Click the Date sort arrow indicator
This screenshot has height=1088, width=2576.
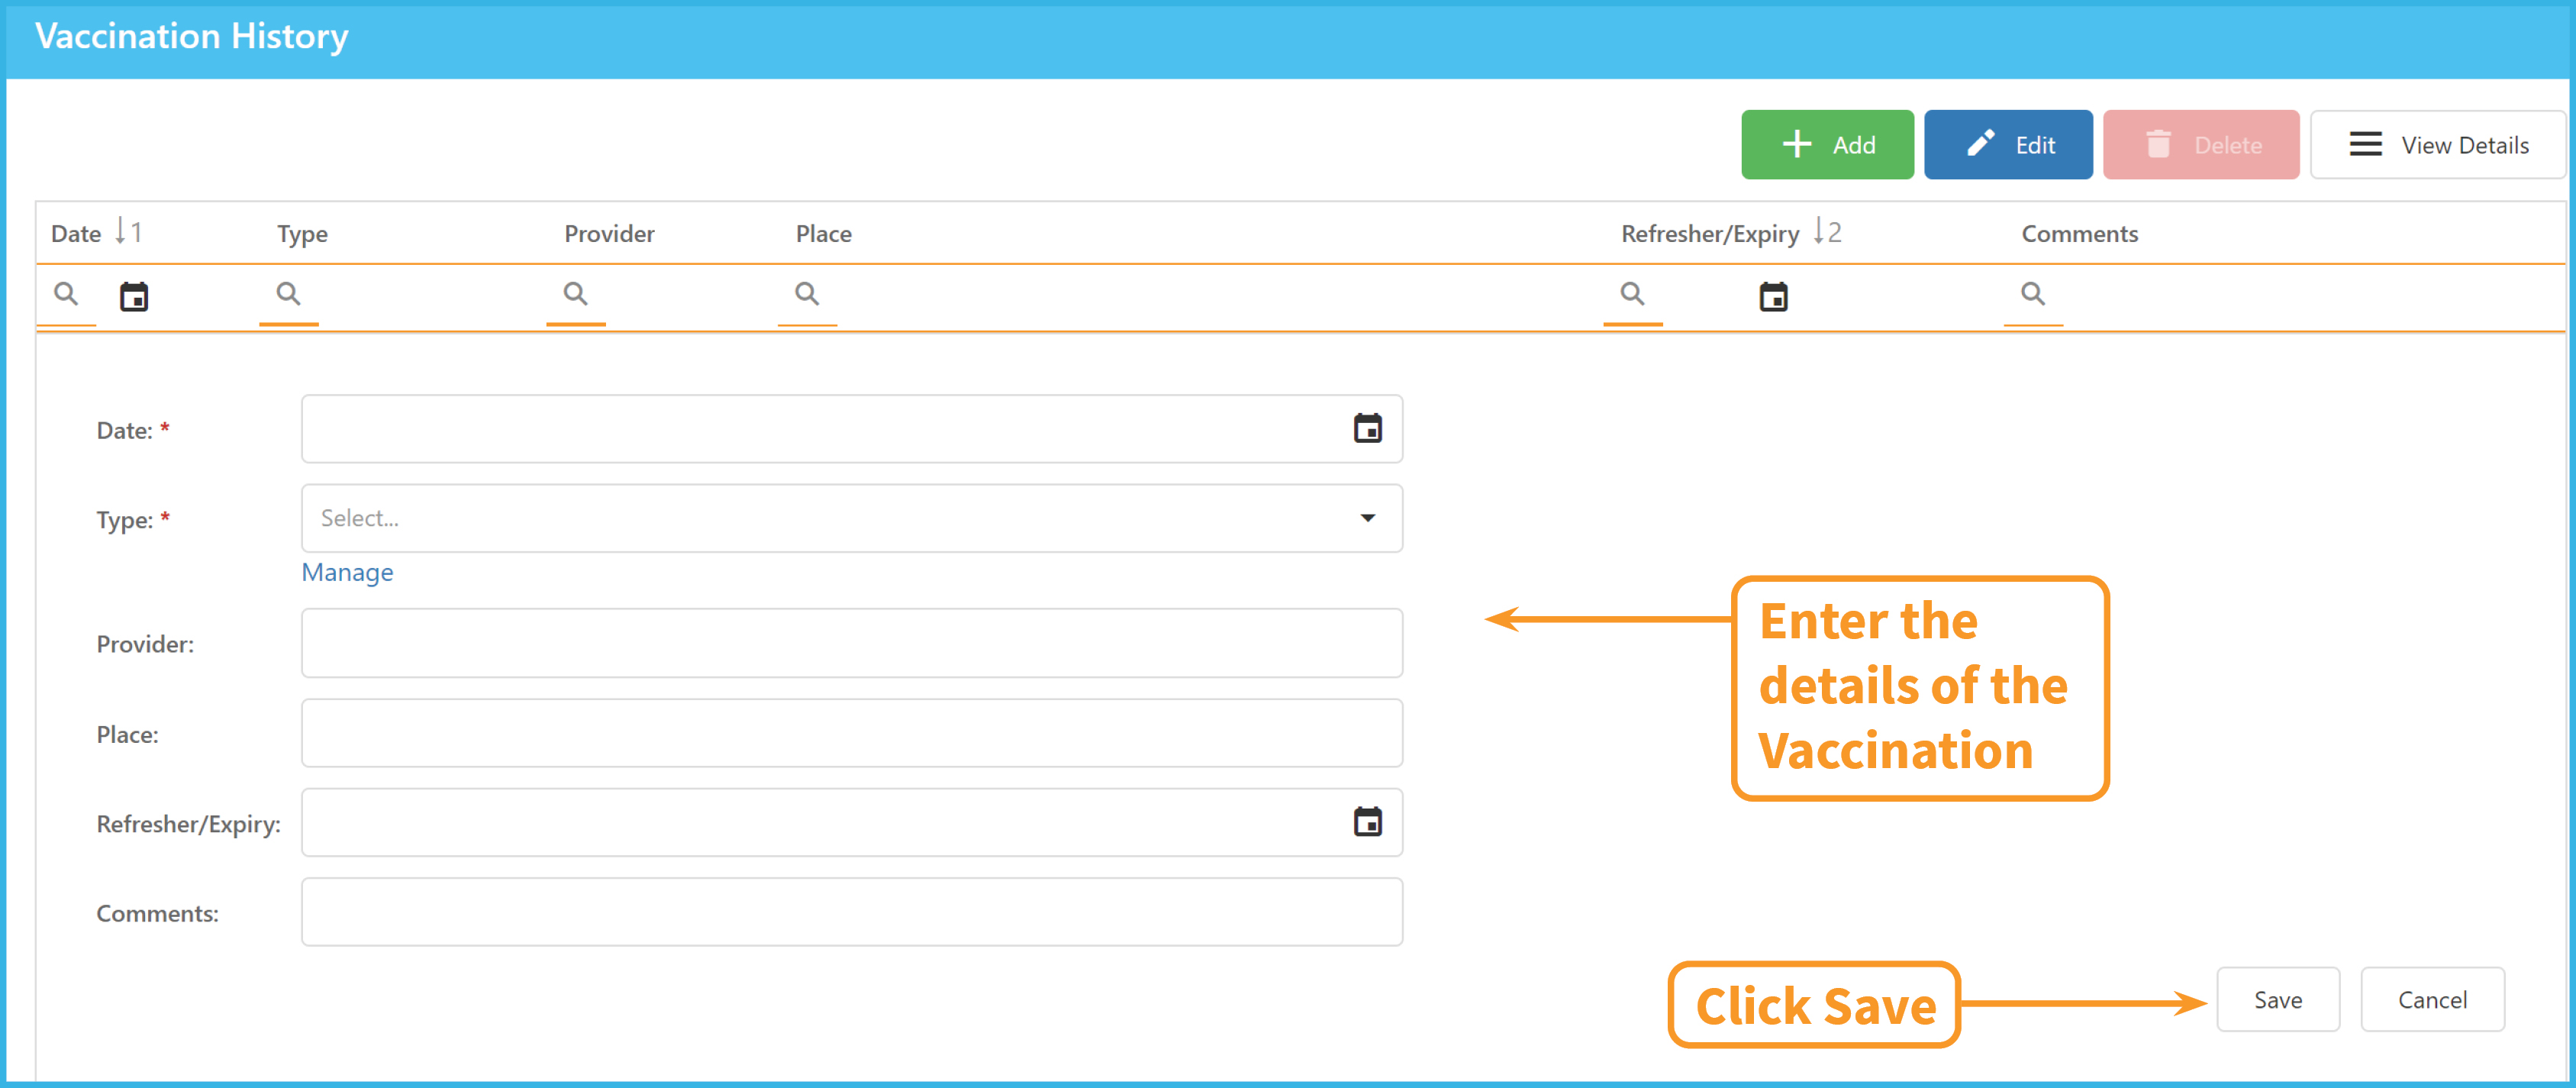(x=128, y=232)
